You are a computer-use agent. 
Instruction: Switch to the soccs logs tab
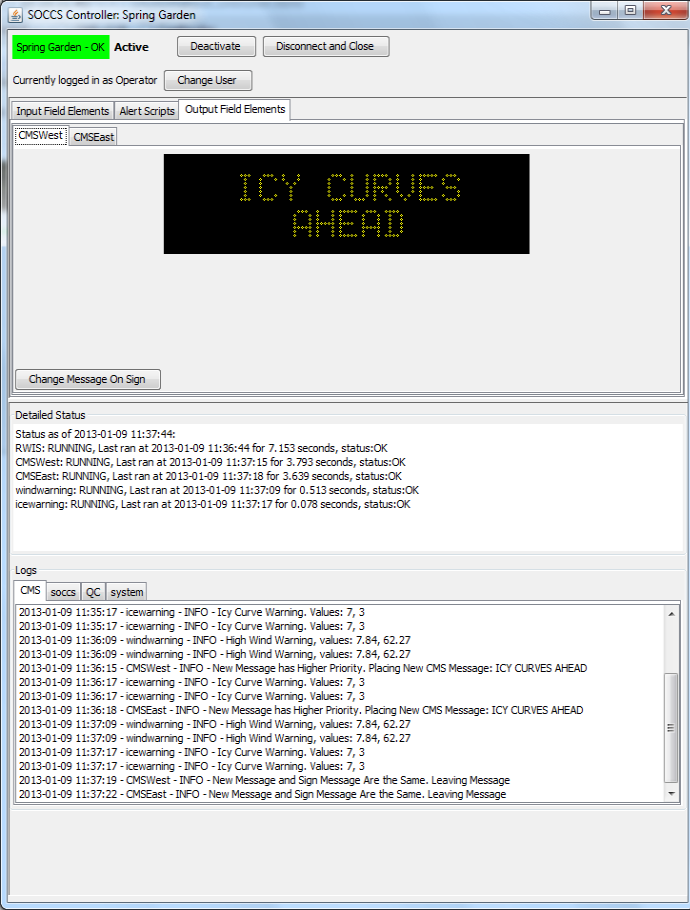(x=63, y=592)
